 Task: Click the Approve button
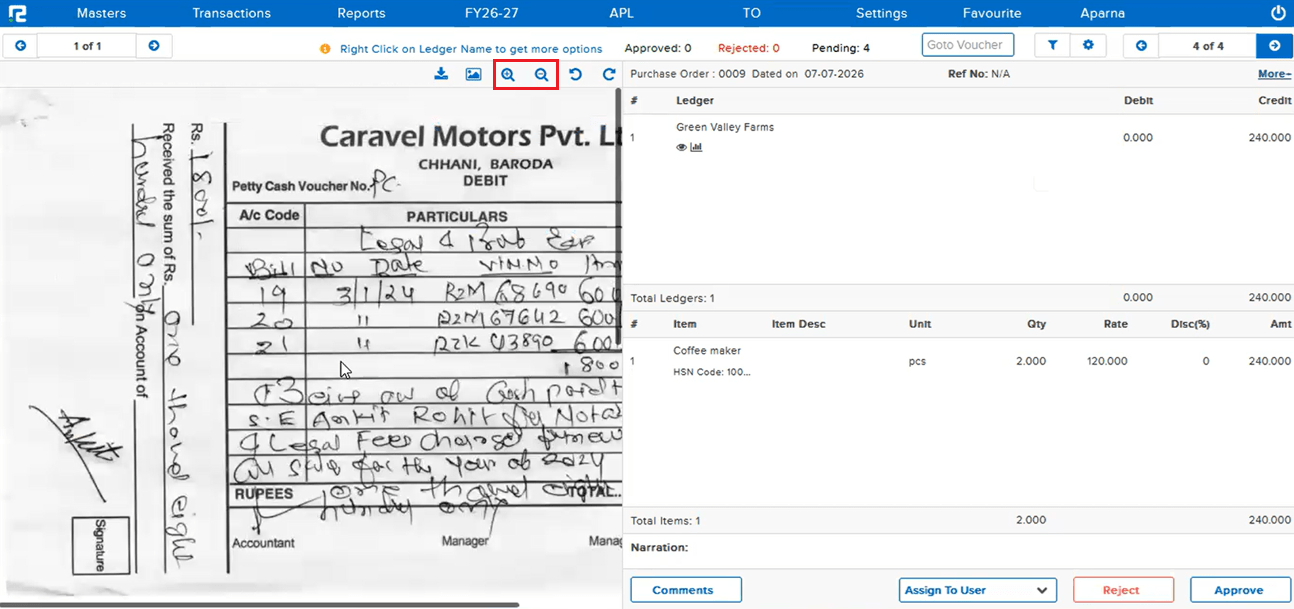tap(1240, 590)
